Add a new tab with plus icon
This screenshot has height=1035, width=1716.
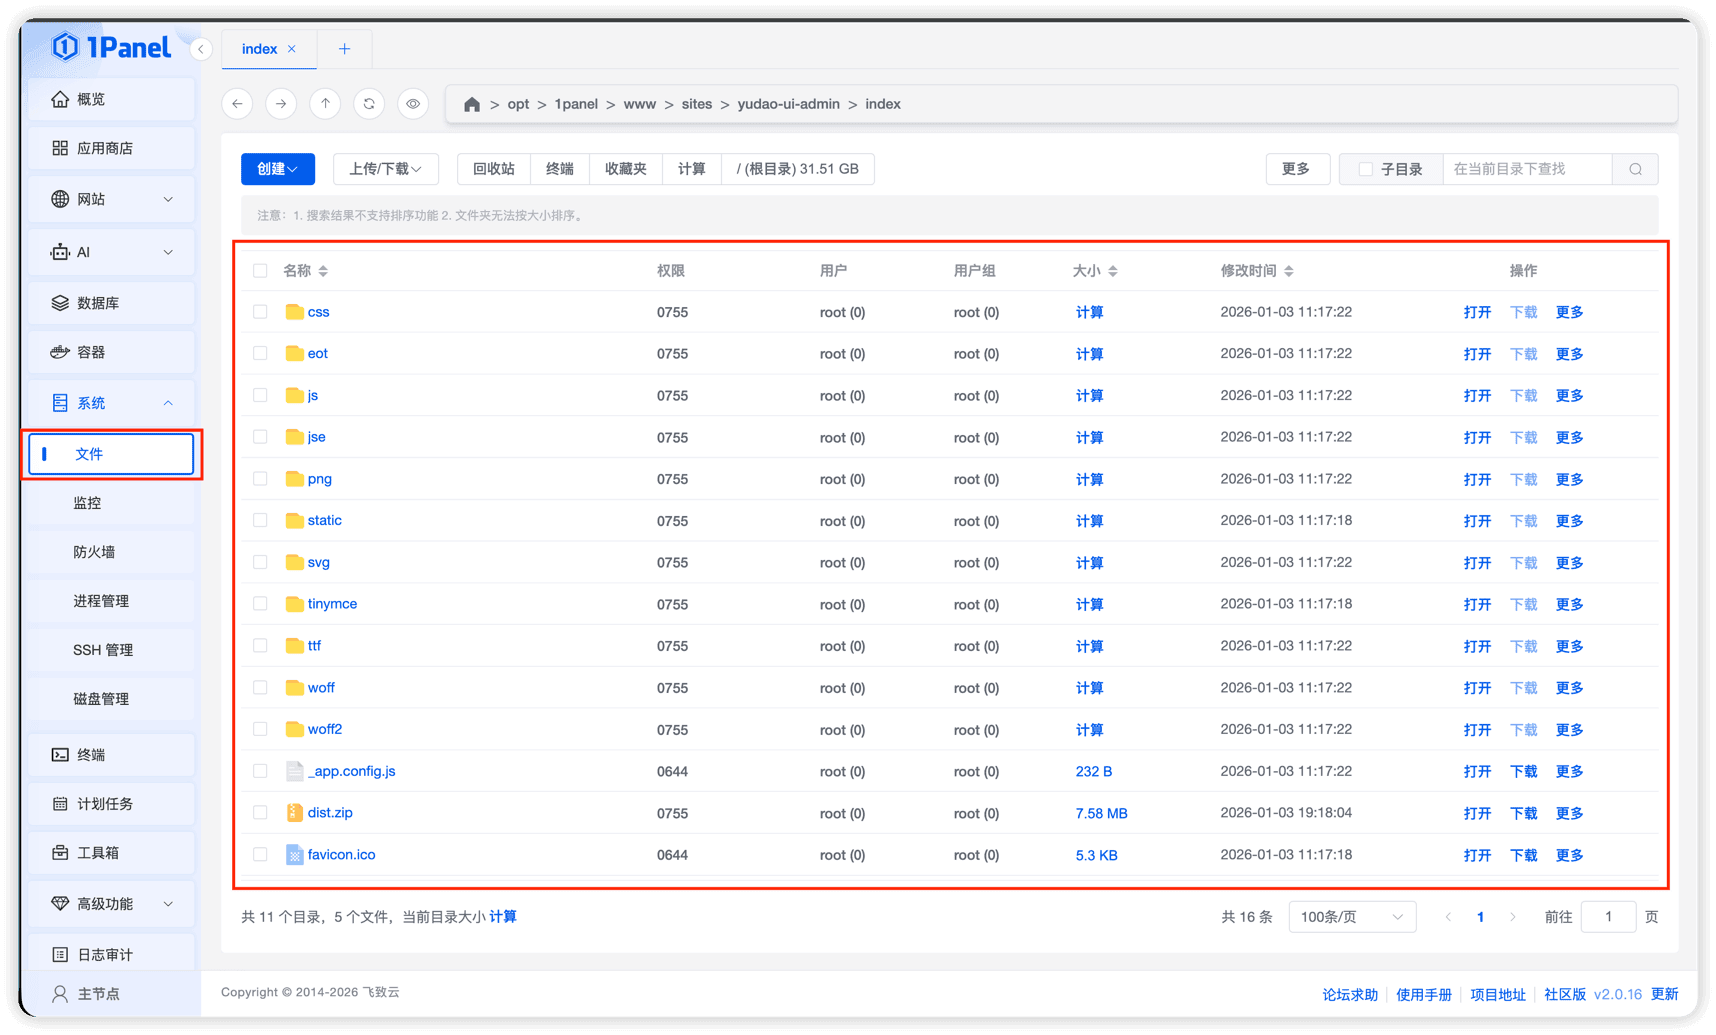(344, 49)
